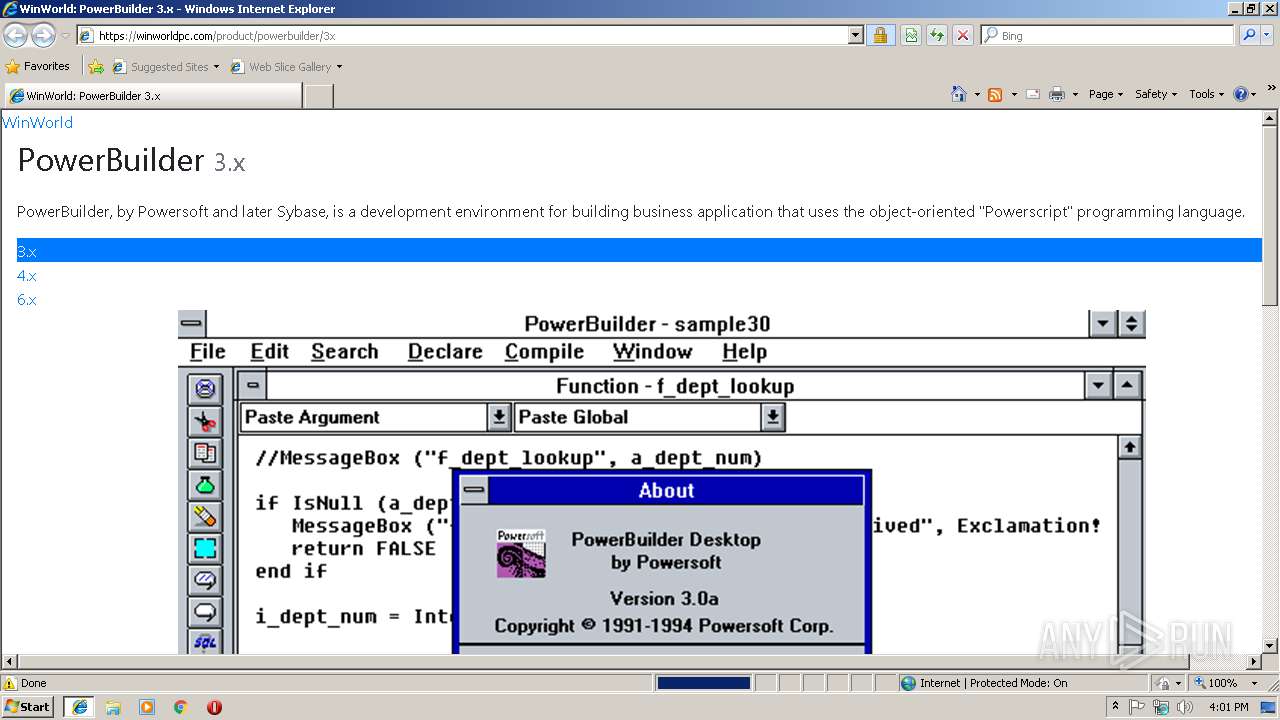Screen dimensions: 1280x720
Task: Click Internet Protected Mode status zone
Action: (984, 683)
